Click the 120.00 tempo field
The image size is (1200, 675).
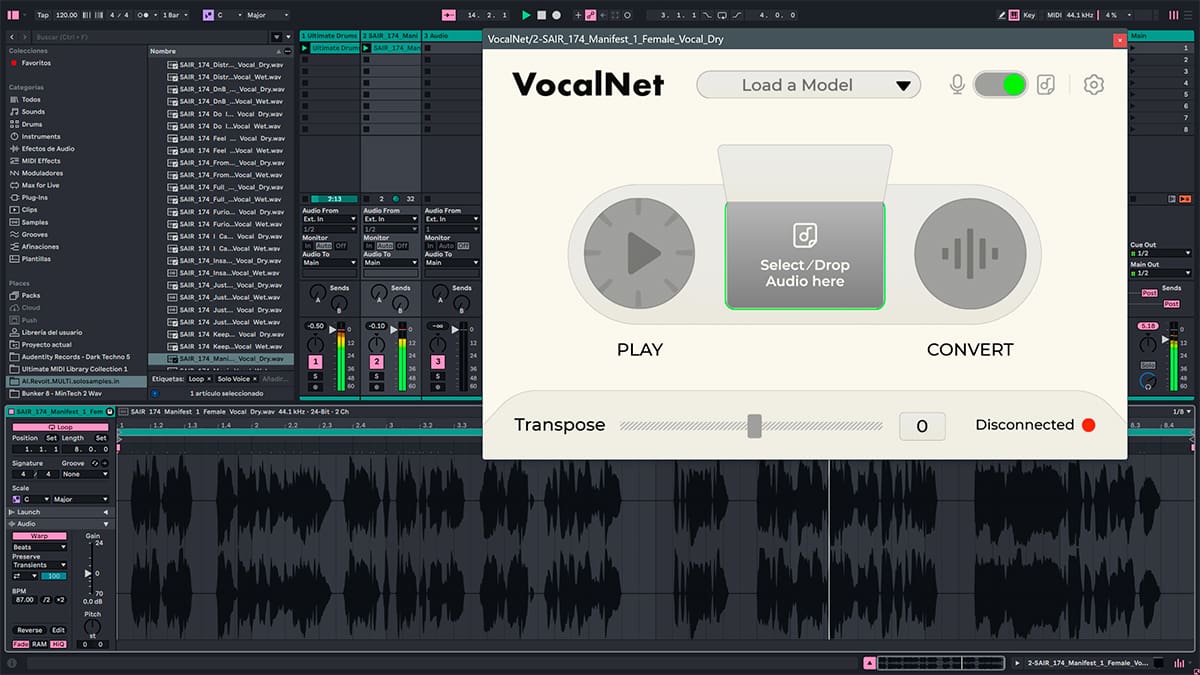pos(67,15)
